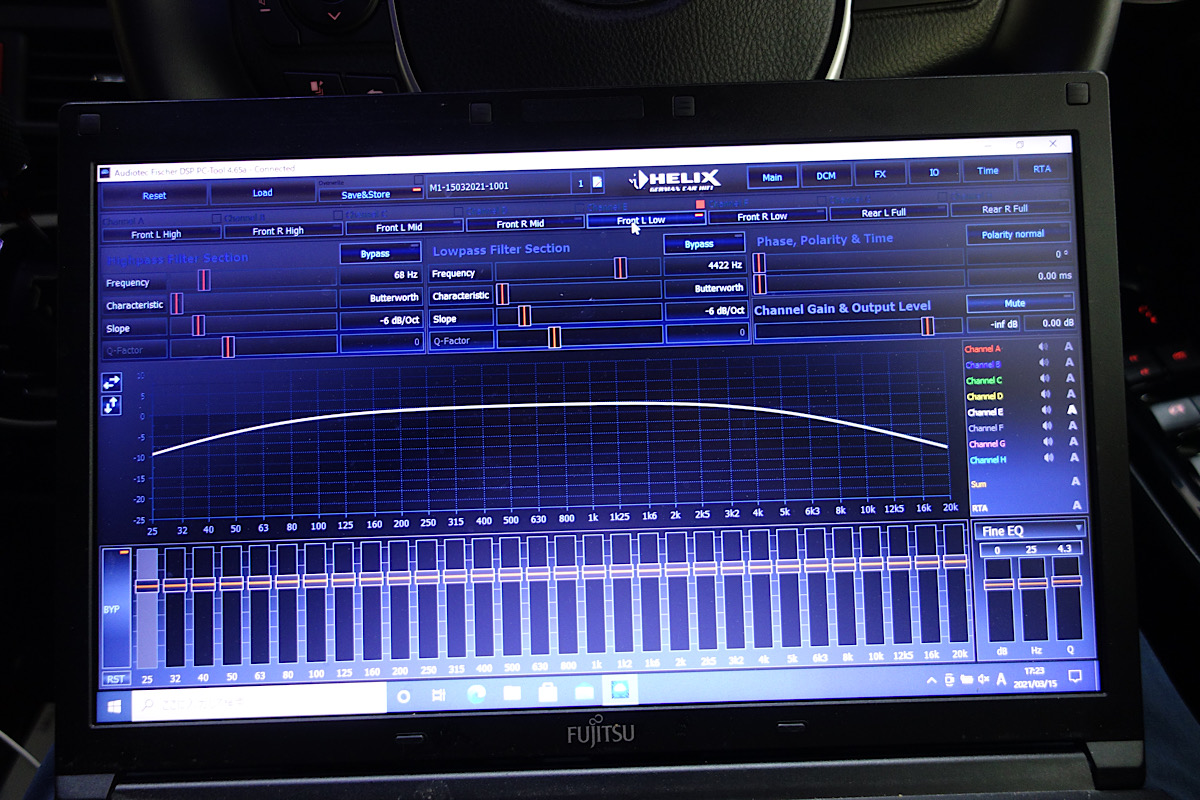Click the Save&Store button
The image size is (1200, 800).
[366, 195]
